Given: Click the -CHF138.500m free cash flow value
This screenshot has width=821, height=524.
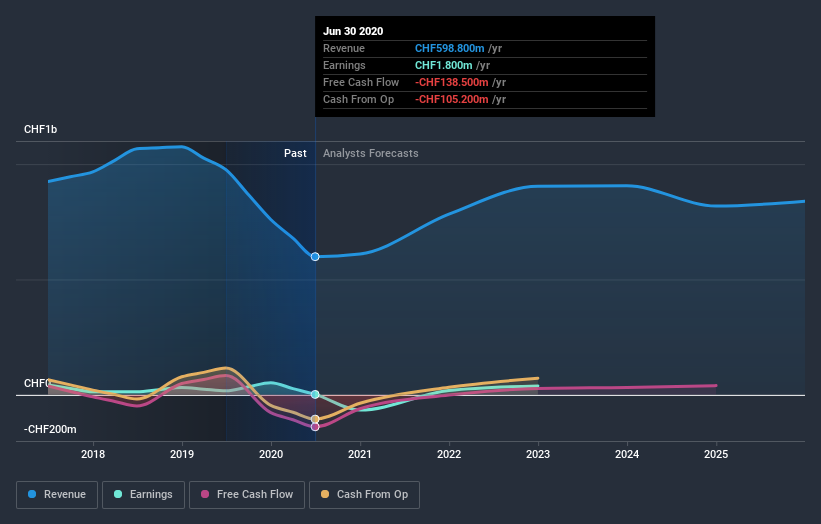Looking at the screenshot, I should coord(452,82).
